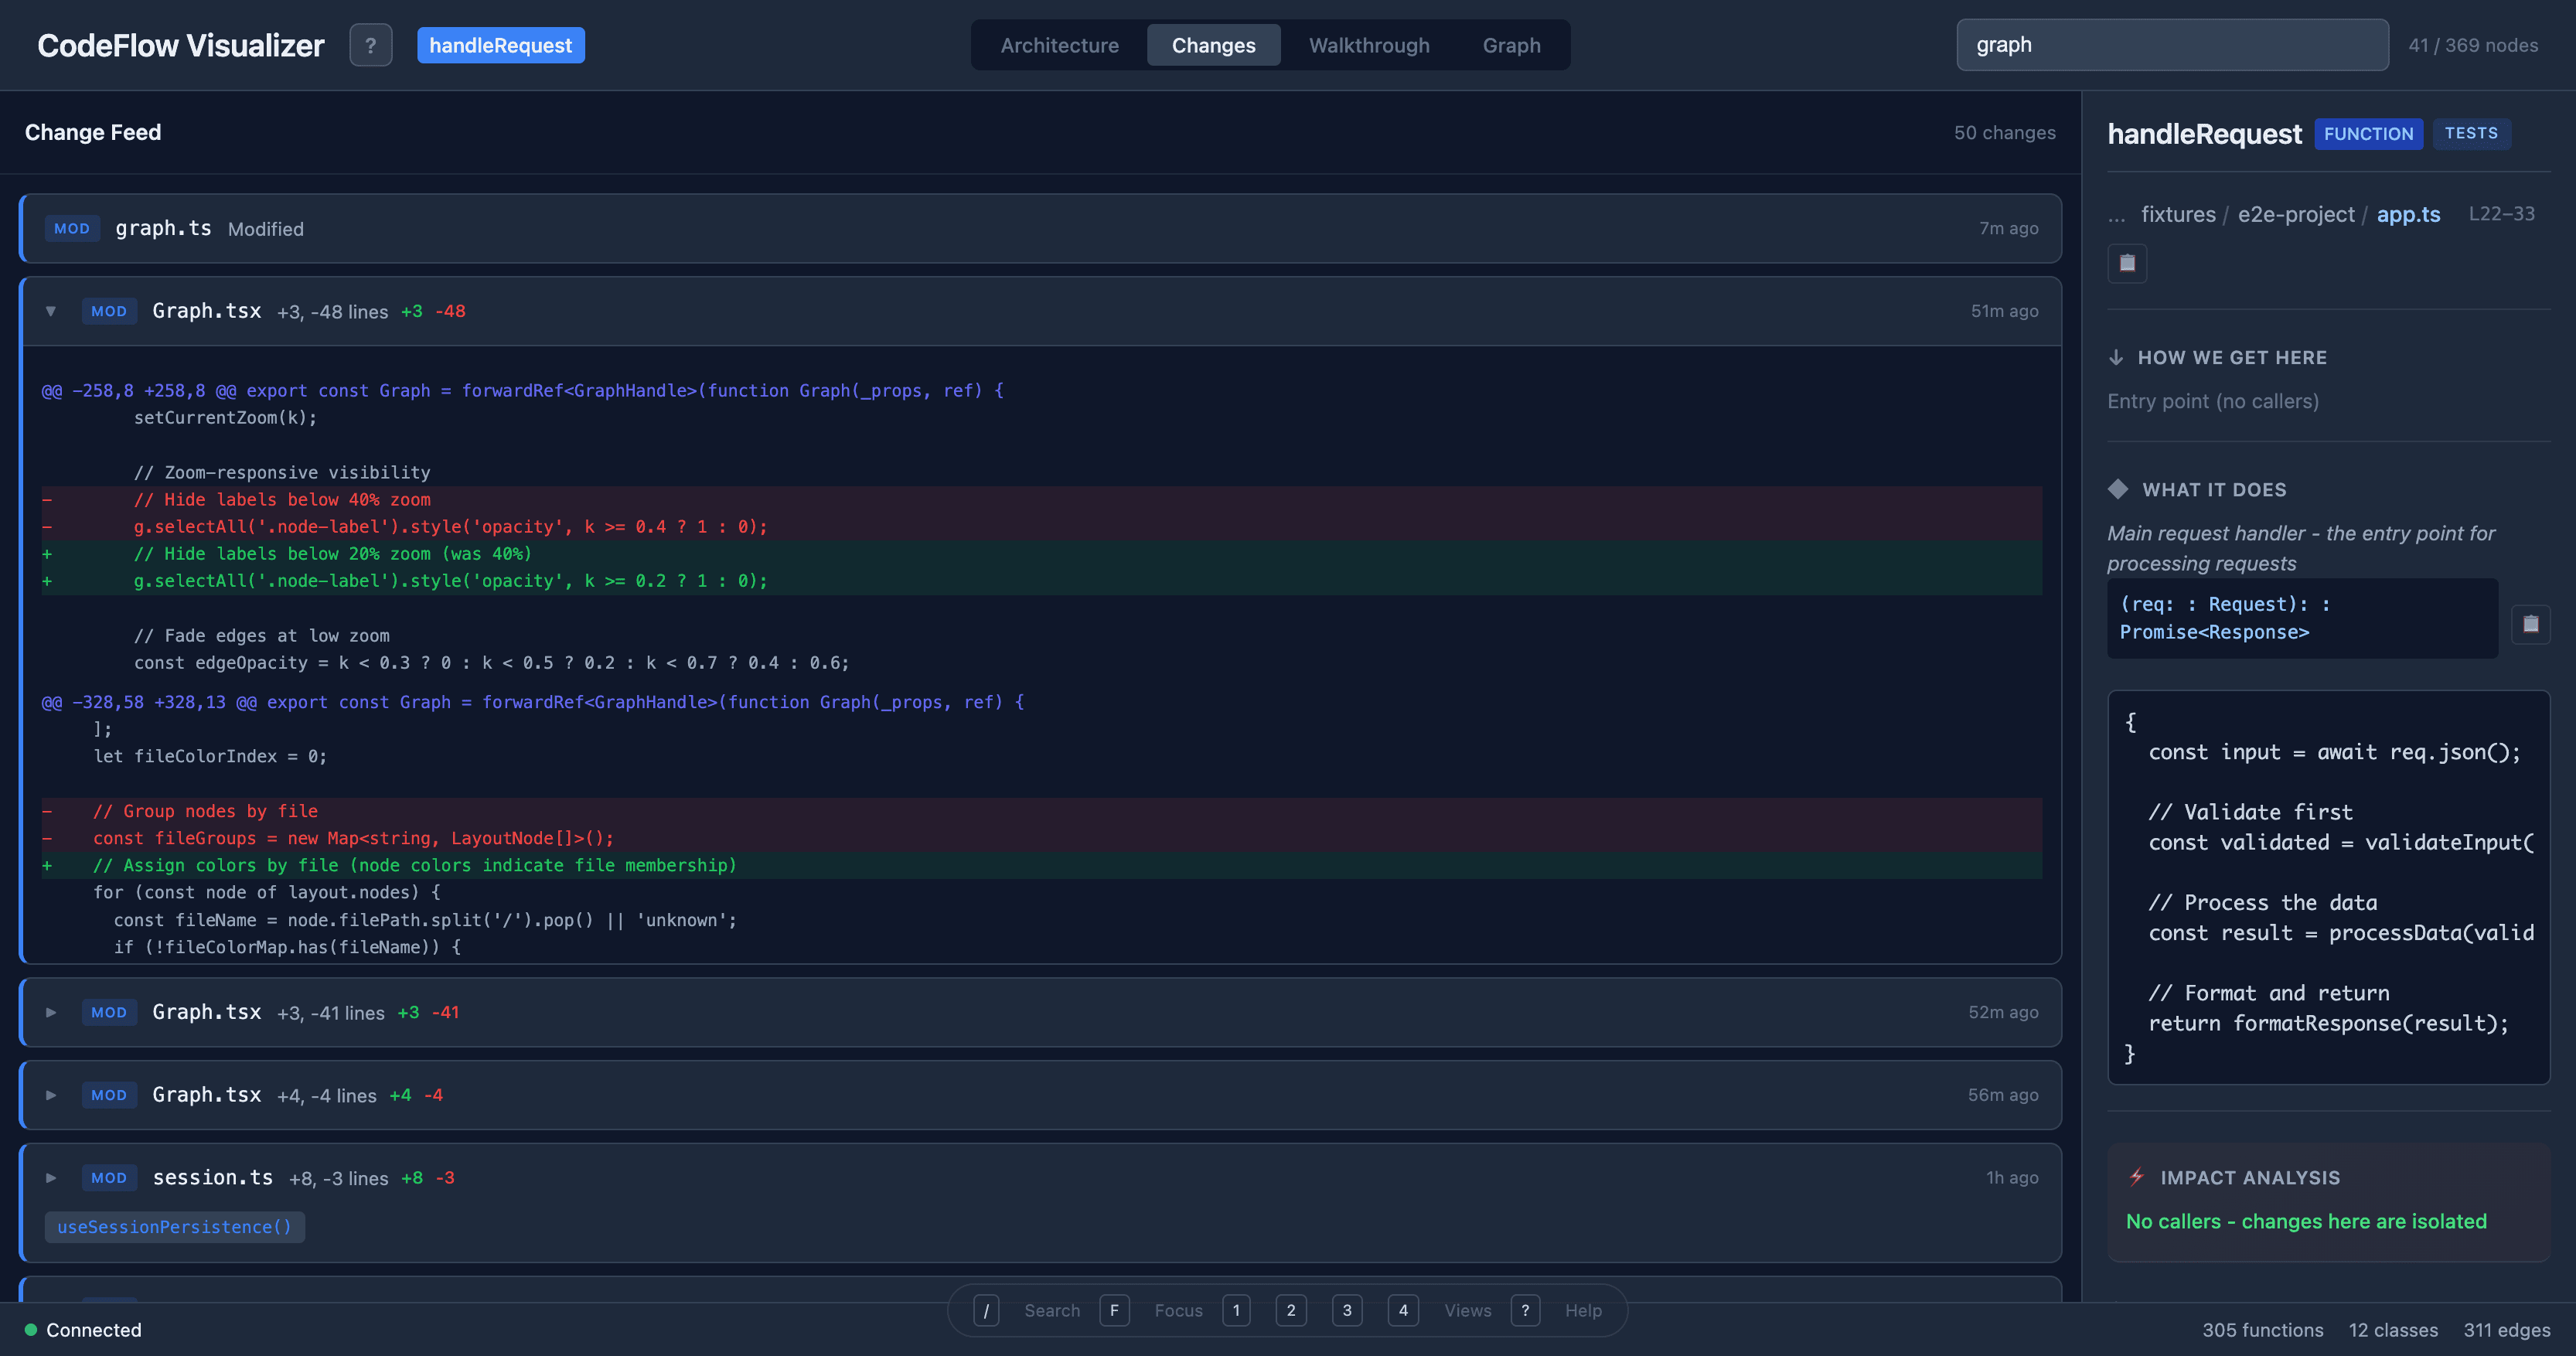Expand the Graph.tsx change from 52m ago
The width and height of the screenshot is (2576, 1356).
(x=51, y=1012)
